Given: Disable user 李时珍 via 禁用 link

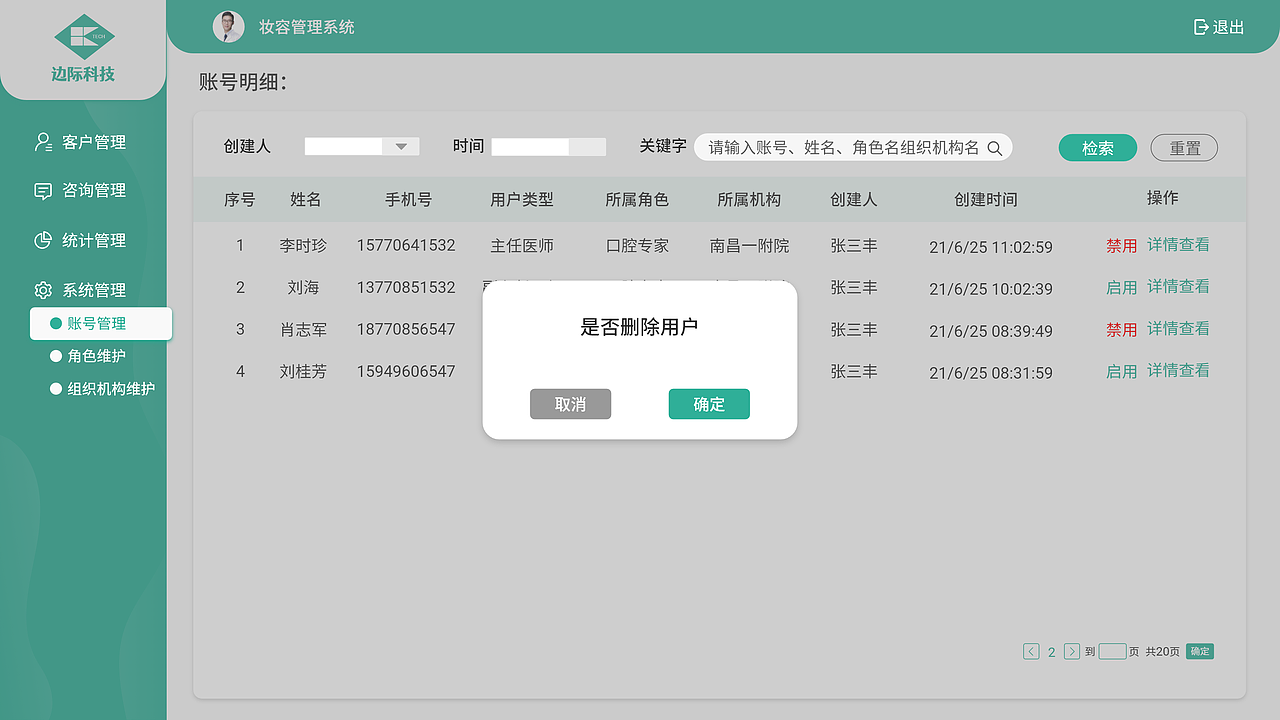Looking at the screenshot, I should [1122, 244].
